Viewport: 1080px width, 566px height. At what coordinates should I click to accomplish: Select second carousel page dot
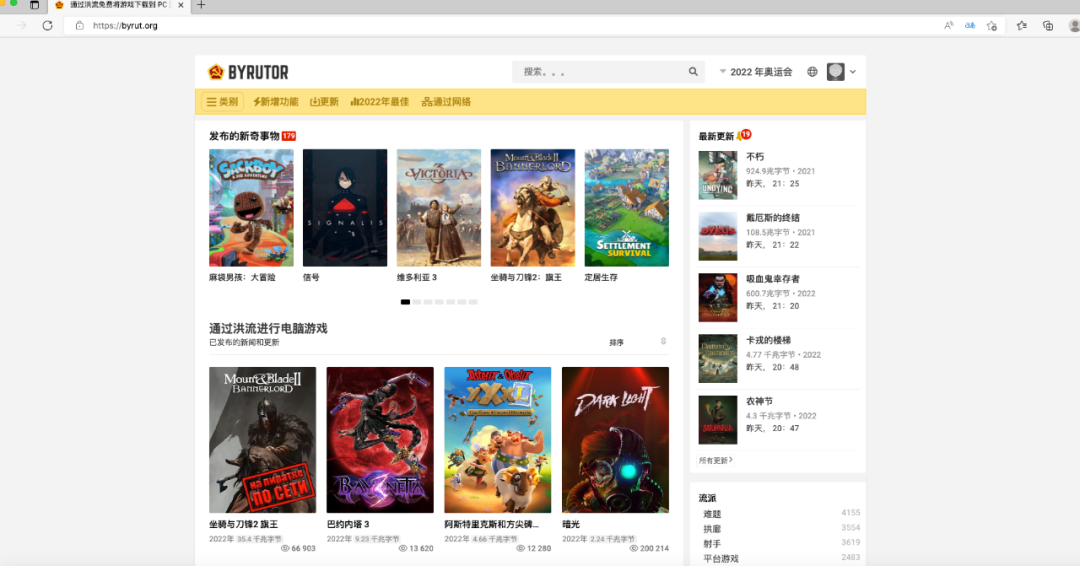tap(417, 302)
